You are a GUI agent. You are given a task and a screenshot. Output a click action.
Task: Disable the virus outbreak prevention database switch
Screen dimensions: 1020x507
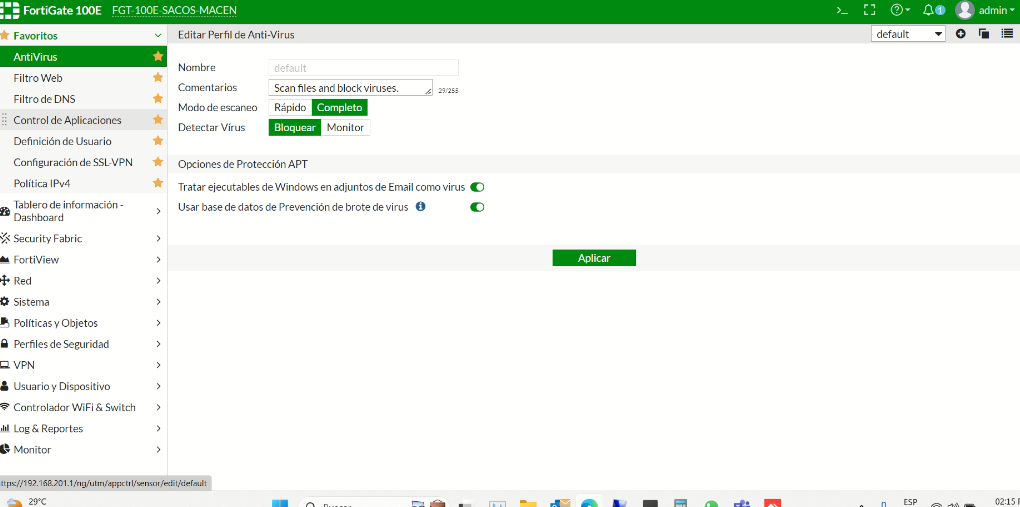point(477,207)
